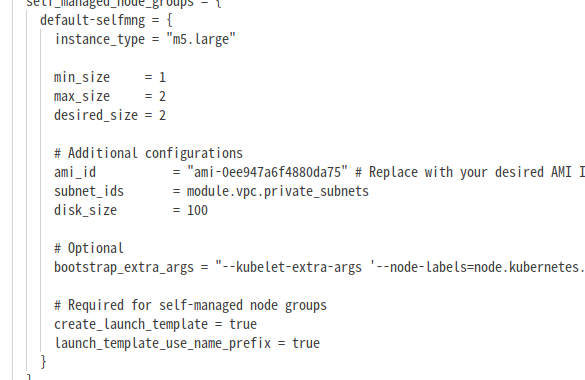Click the ami_id key name
Viewport: 585px width, 380px height.
(75, 172)
